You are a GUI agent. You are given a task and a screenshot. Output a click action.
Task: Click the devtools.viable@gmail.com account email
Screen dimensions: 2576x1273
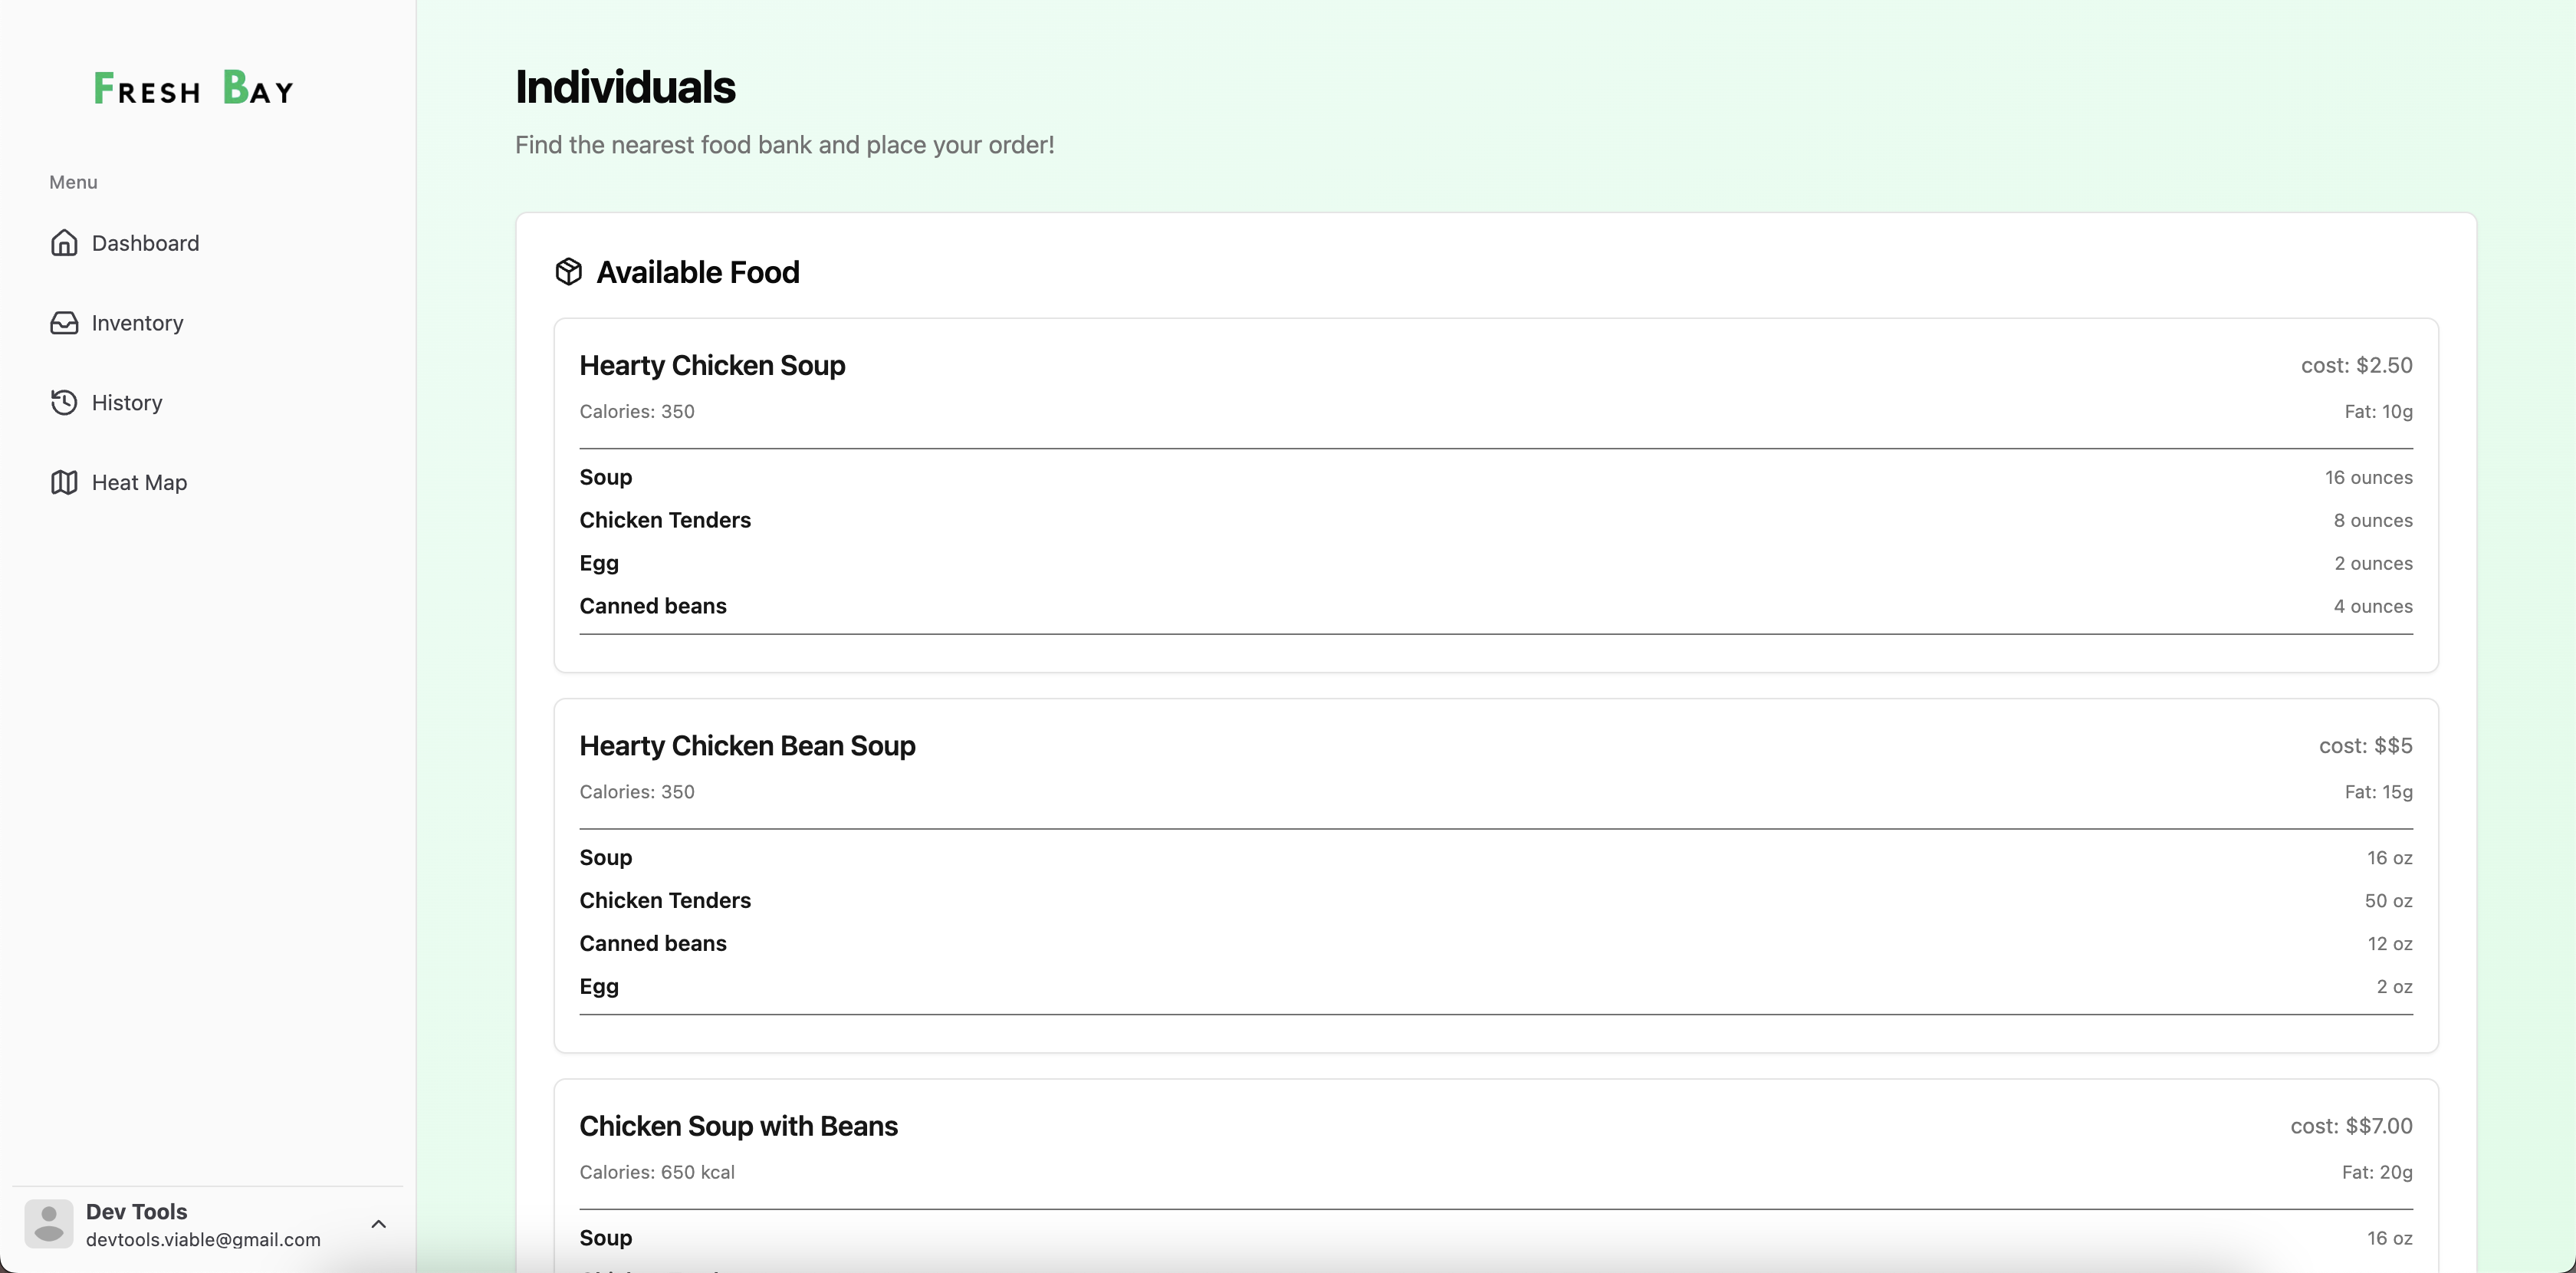(x=203, y=1239)
